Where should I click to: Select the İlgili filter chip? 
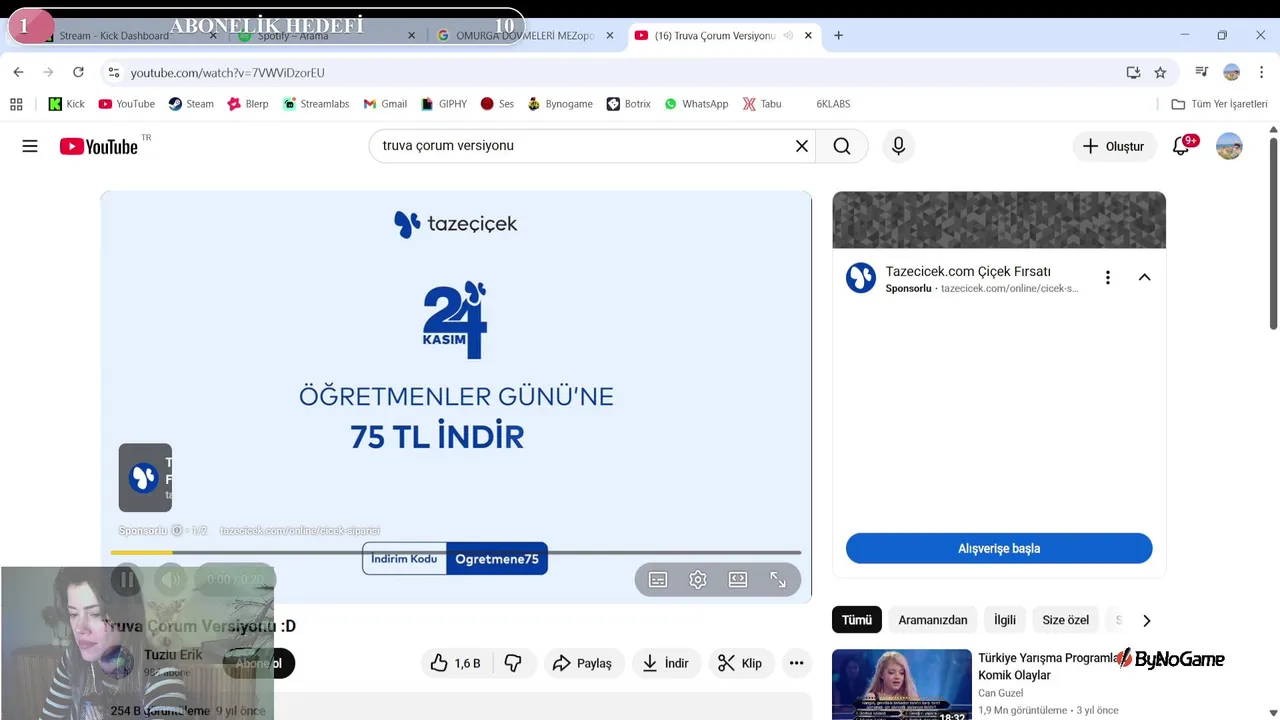1005,620
